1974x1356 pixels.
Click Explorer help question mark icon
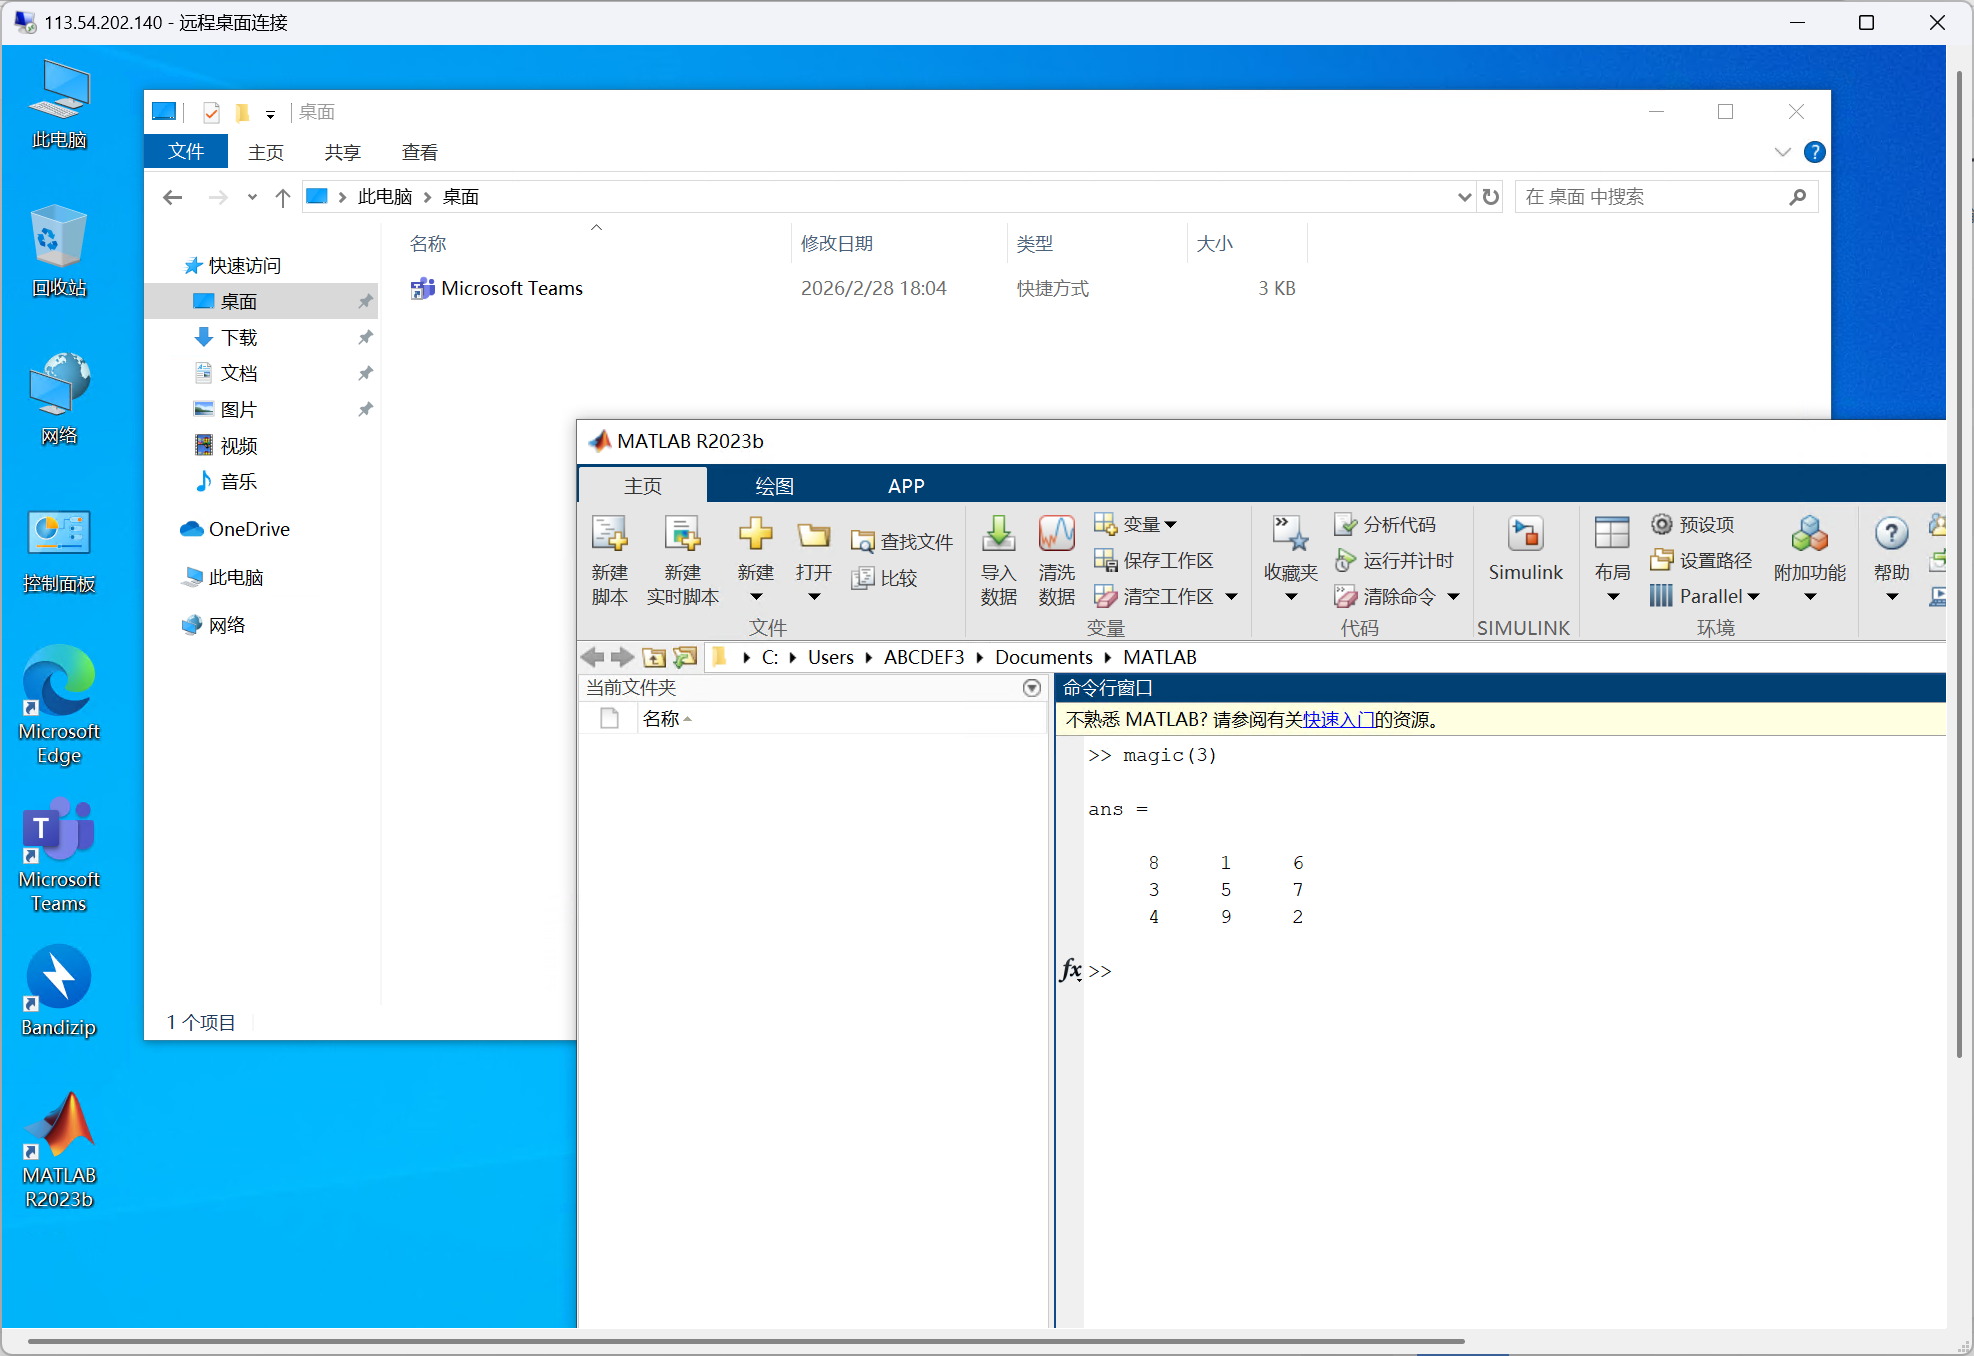pyautogui.click(x=1814, y=152)
